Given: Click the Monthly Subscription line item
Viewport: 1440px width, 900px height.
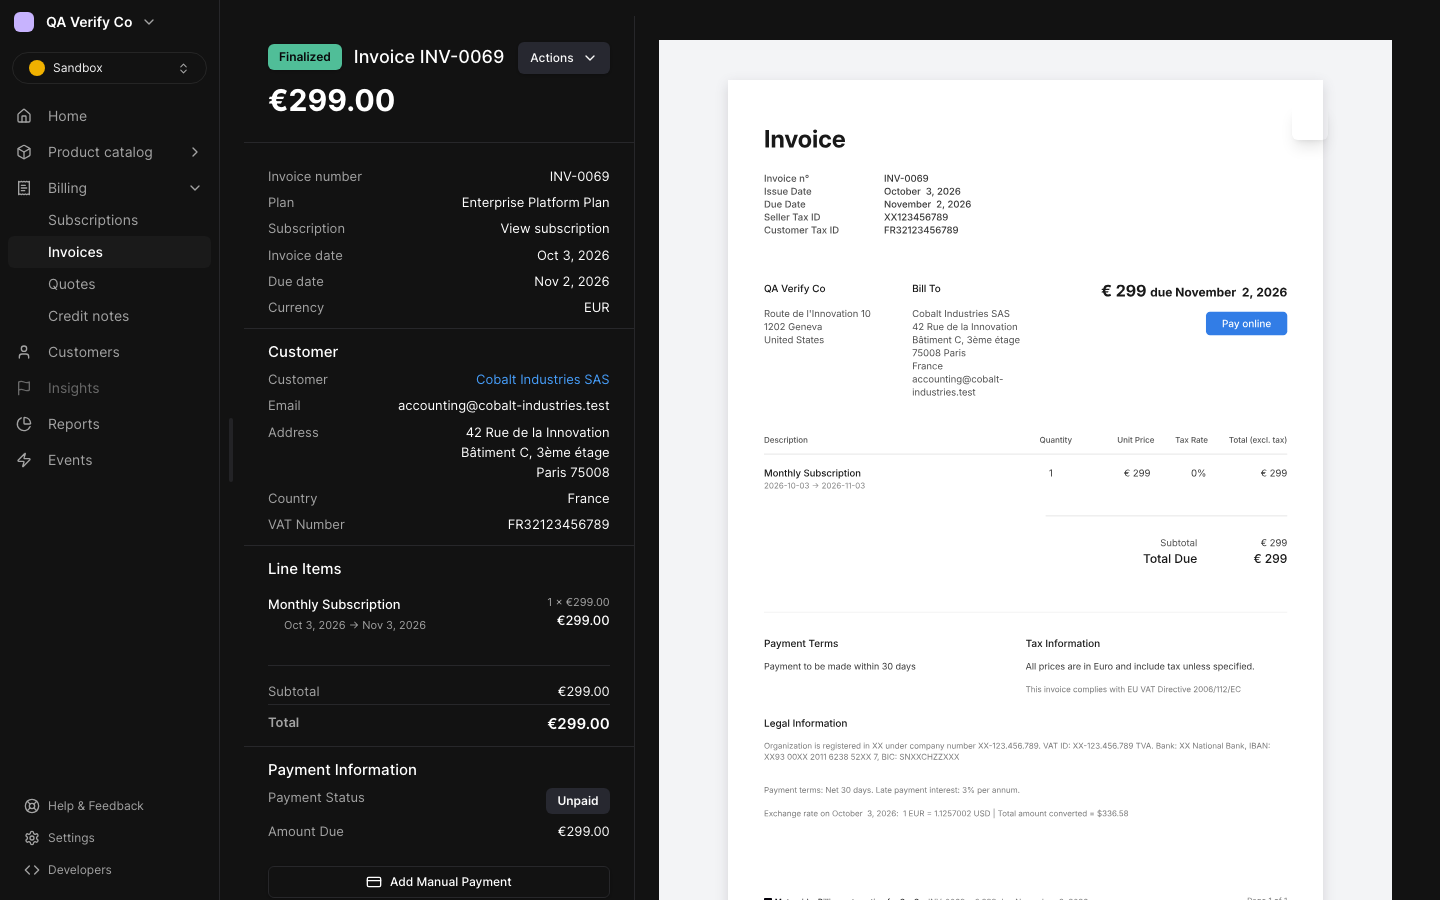Looking at the screenshot, I should (x=334, y=605).
